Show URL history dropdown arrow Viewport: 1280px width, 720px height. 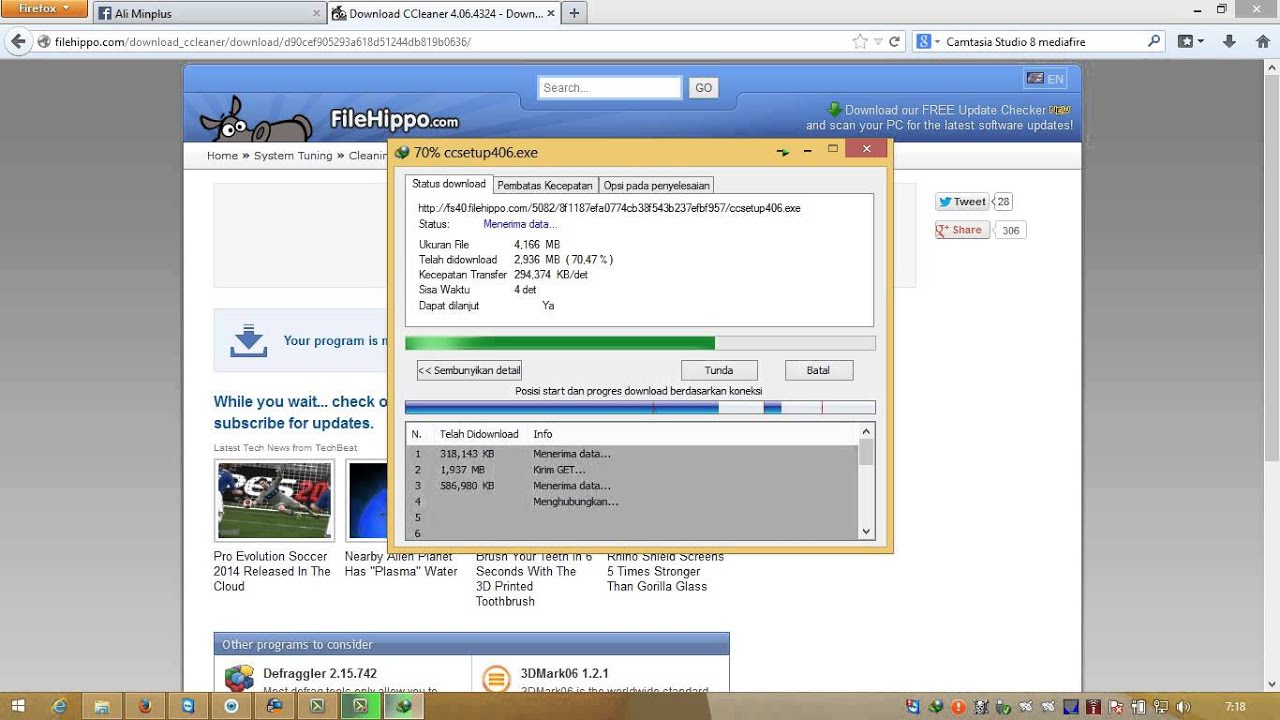coord(878,42)
